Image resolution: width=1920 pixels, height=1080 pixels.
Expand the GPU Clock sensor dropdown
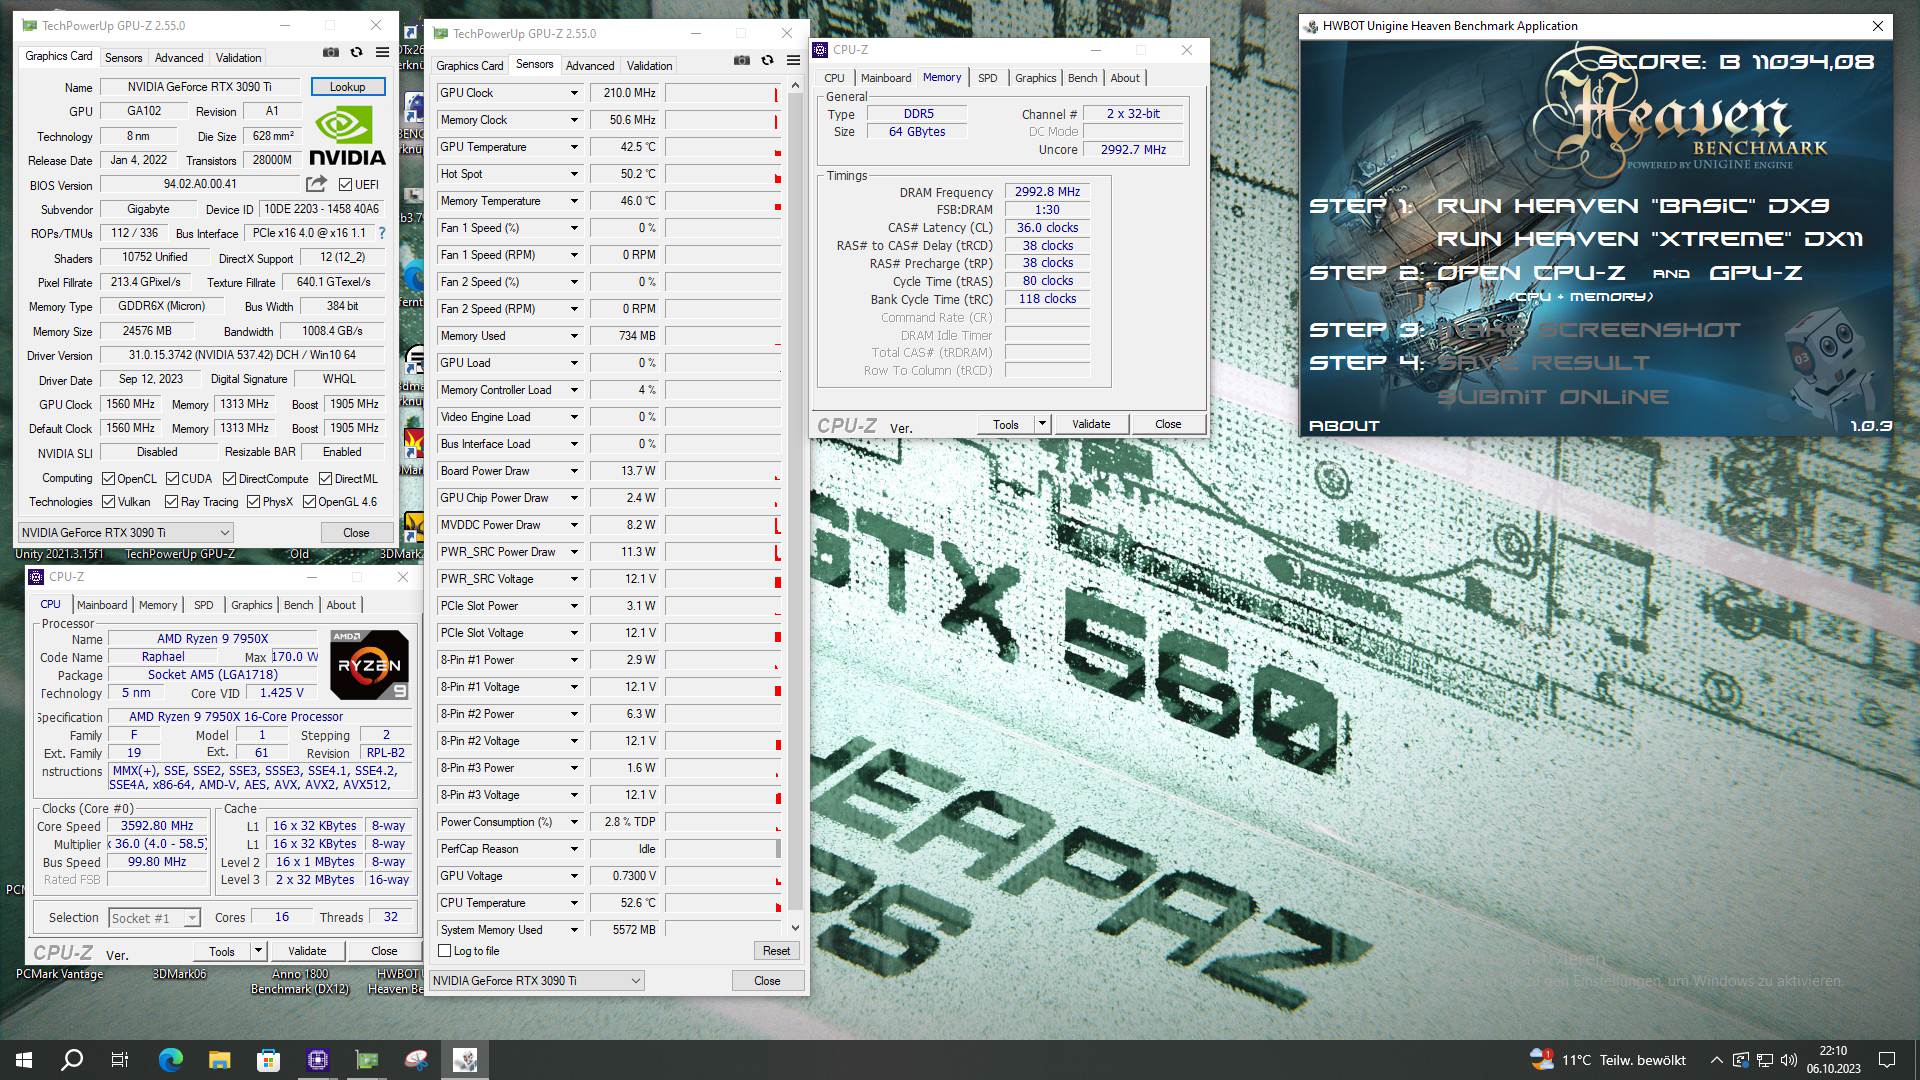574,93
